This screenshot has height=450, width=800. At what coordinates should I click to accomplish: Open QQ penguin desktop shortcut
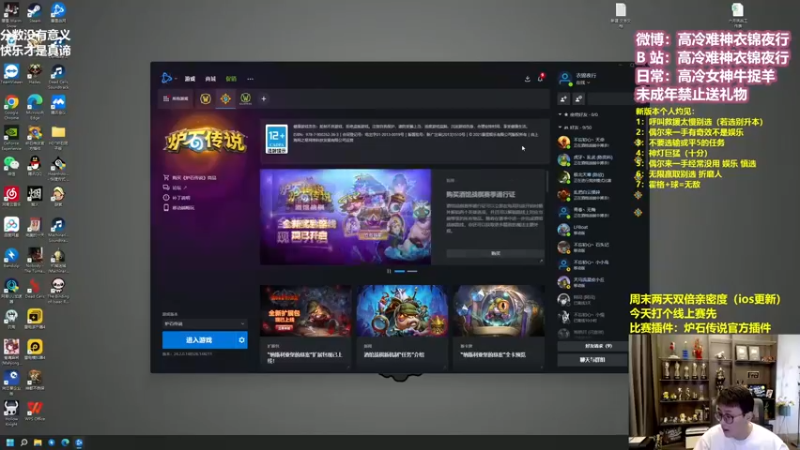pyautogui.click(x=35, y=166)
